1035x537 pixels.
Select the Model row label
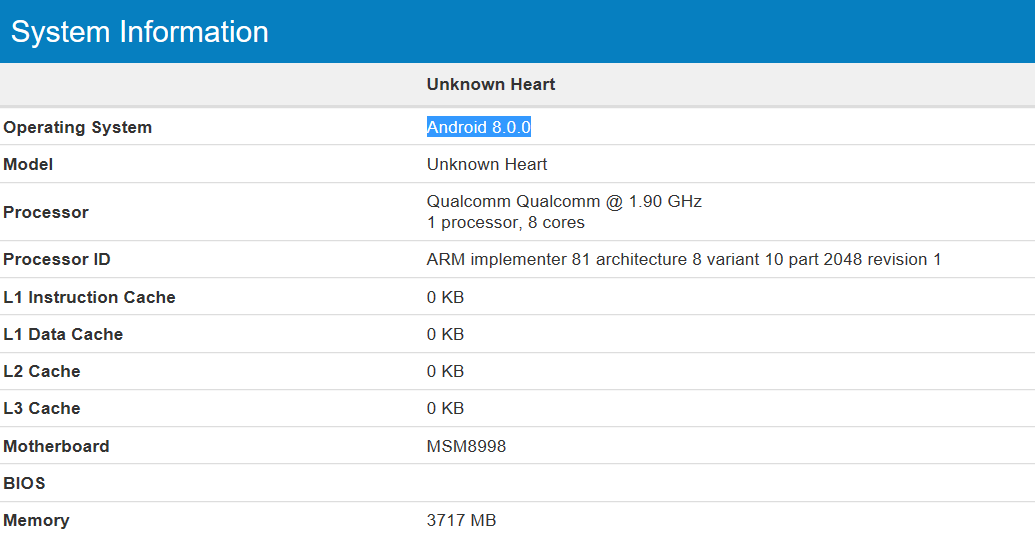pyautogui.click(x=28, y=164)
